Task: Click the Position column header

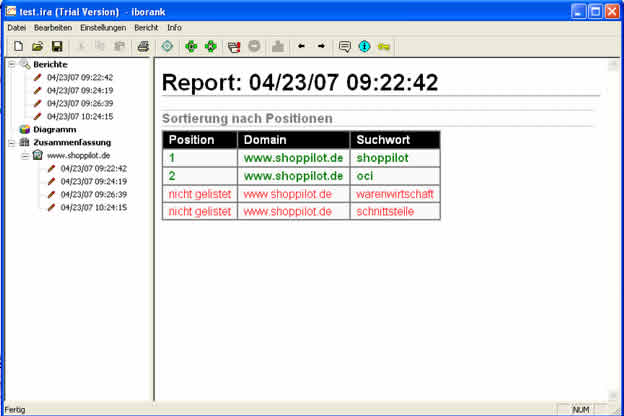Action: (x=200, y=140)
